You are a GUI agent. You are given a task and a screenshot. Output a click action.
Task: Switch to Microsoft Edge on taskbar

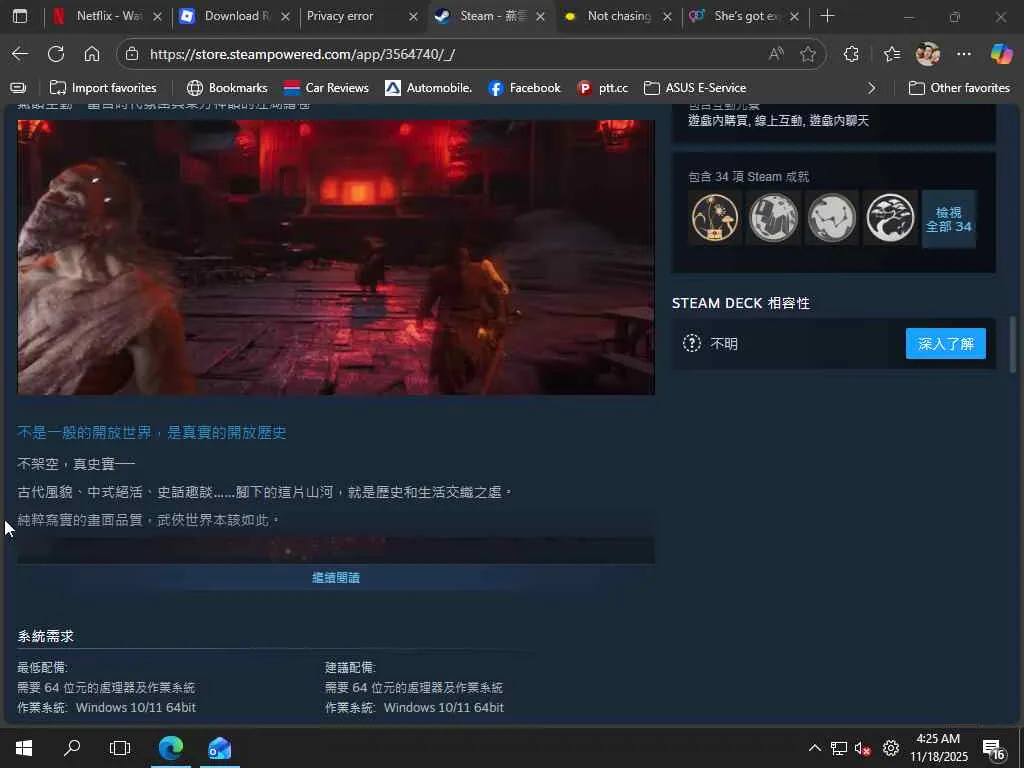point(171,748)
